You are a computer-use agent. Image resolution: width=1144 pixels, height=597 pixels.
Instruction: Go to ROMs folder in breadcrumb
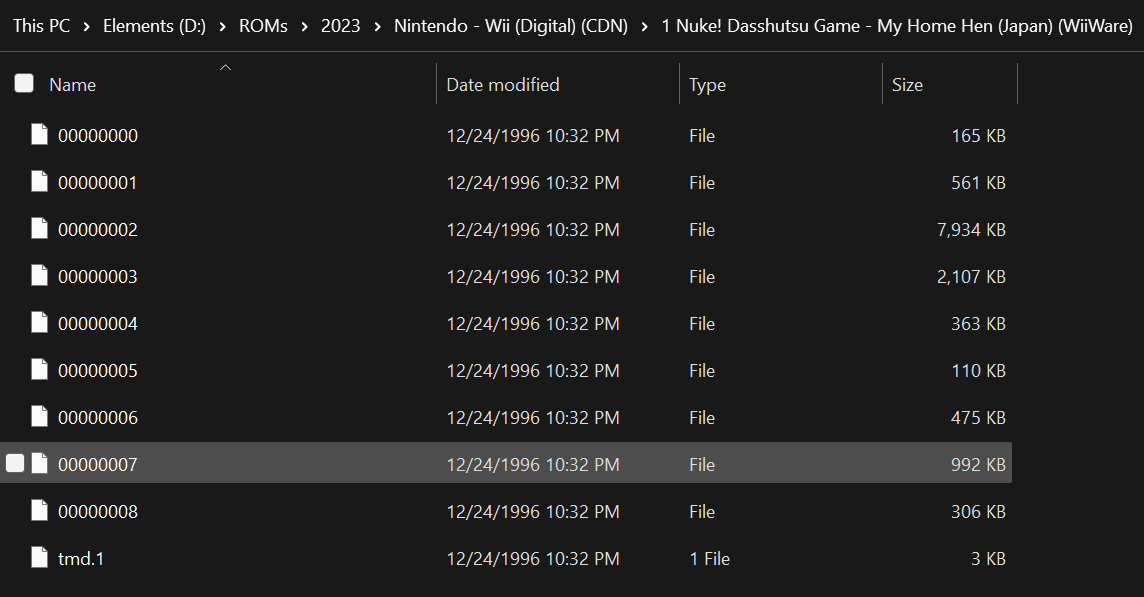coord(263,26)
